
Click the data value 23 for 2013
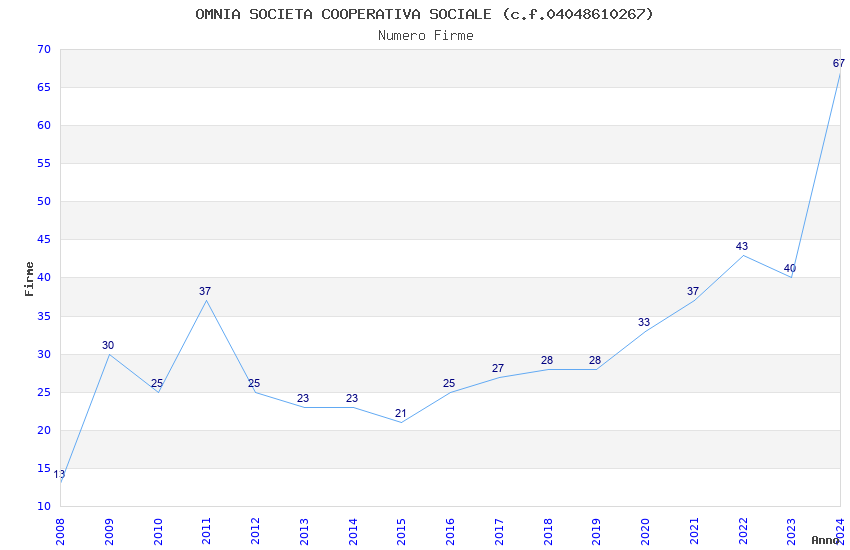(303, 398)
